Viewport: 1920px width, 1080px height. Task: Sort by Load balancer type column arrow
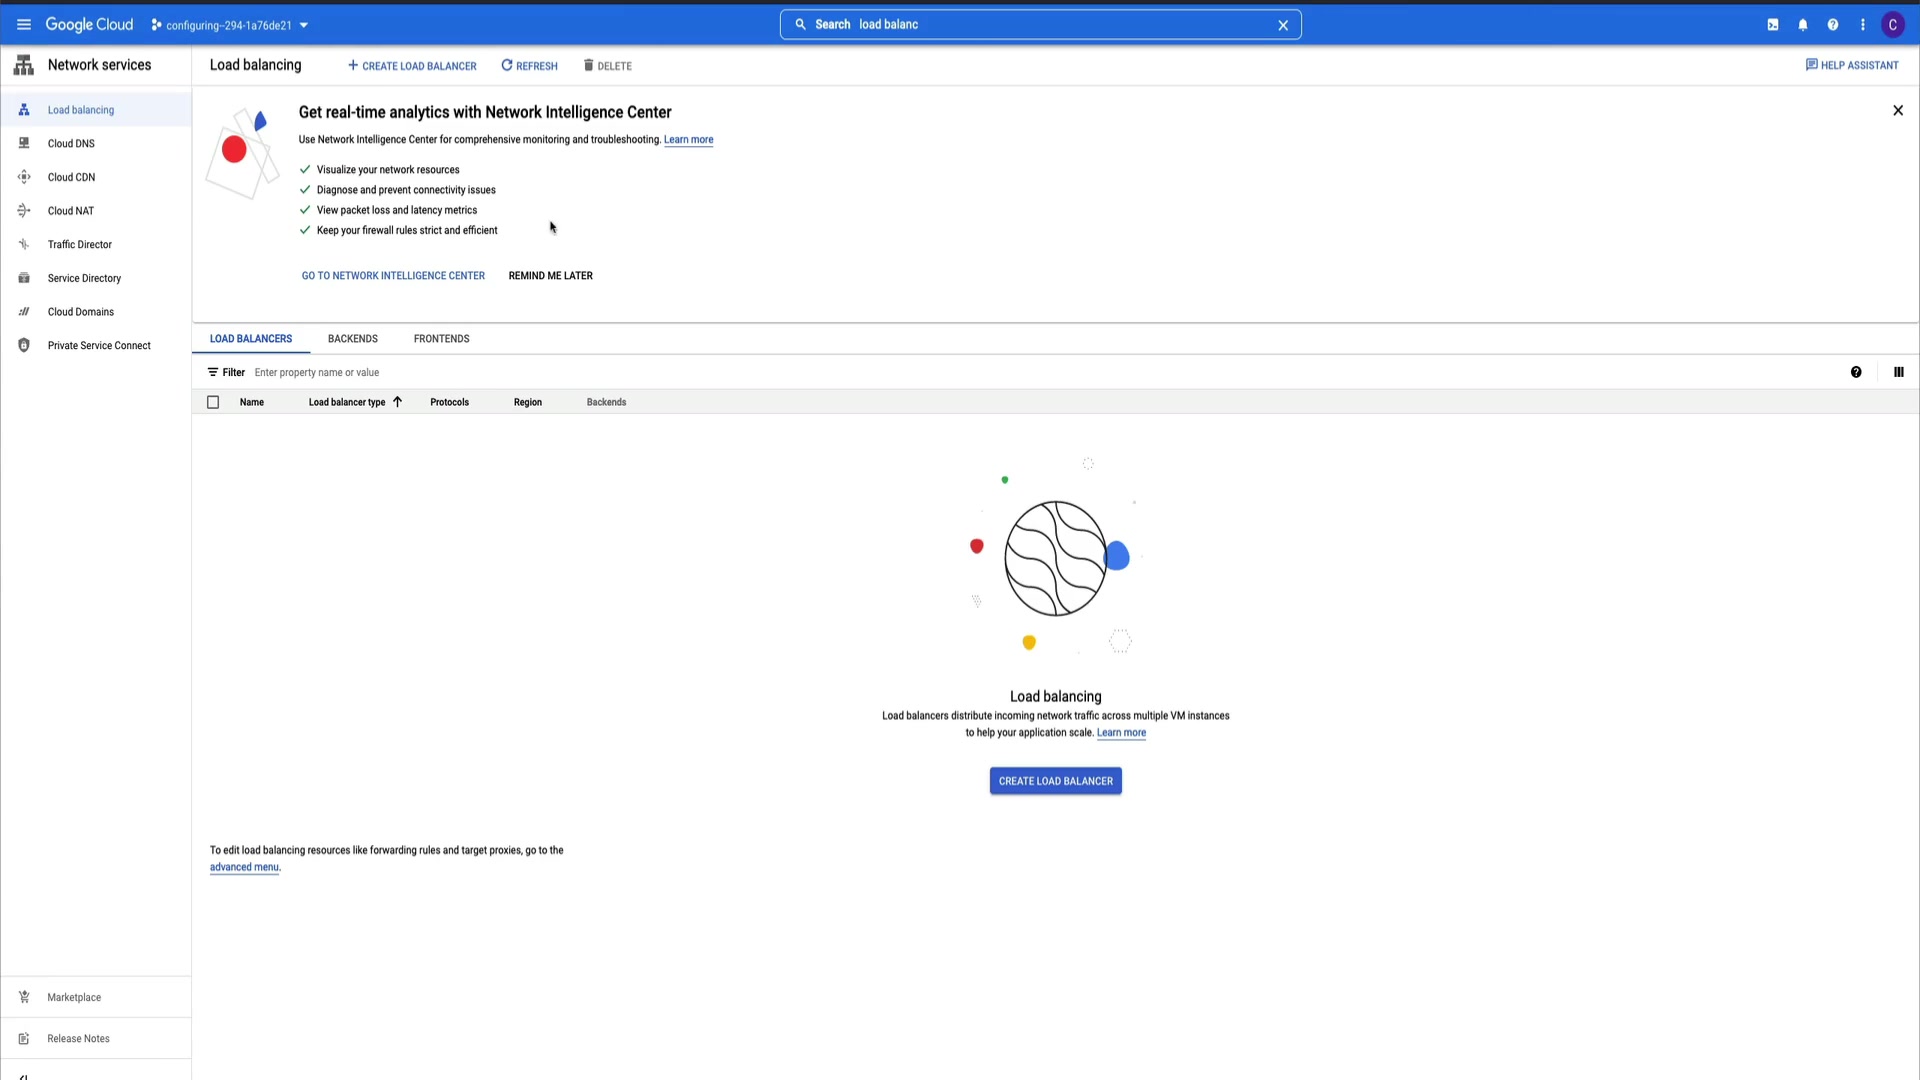click(397, 402)
